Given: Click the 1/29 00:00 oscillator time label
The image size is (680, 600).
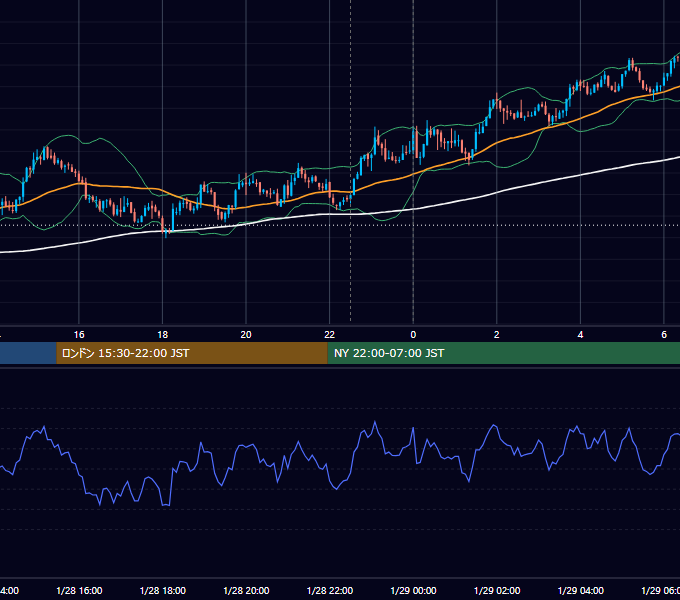Looking at the screenshot, I should [413, 590].
